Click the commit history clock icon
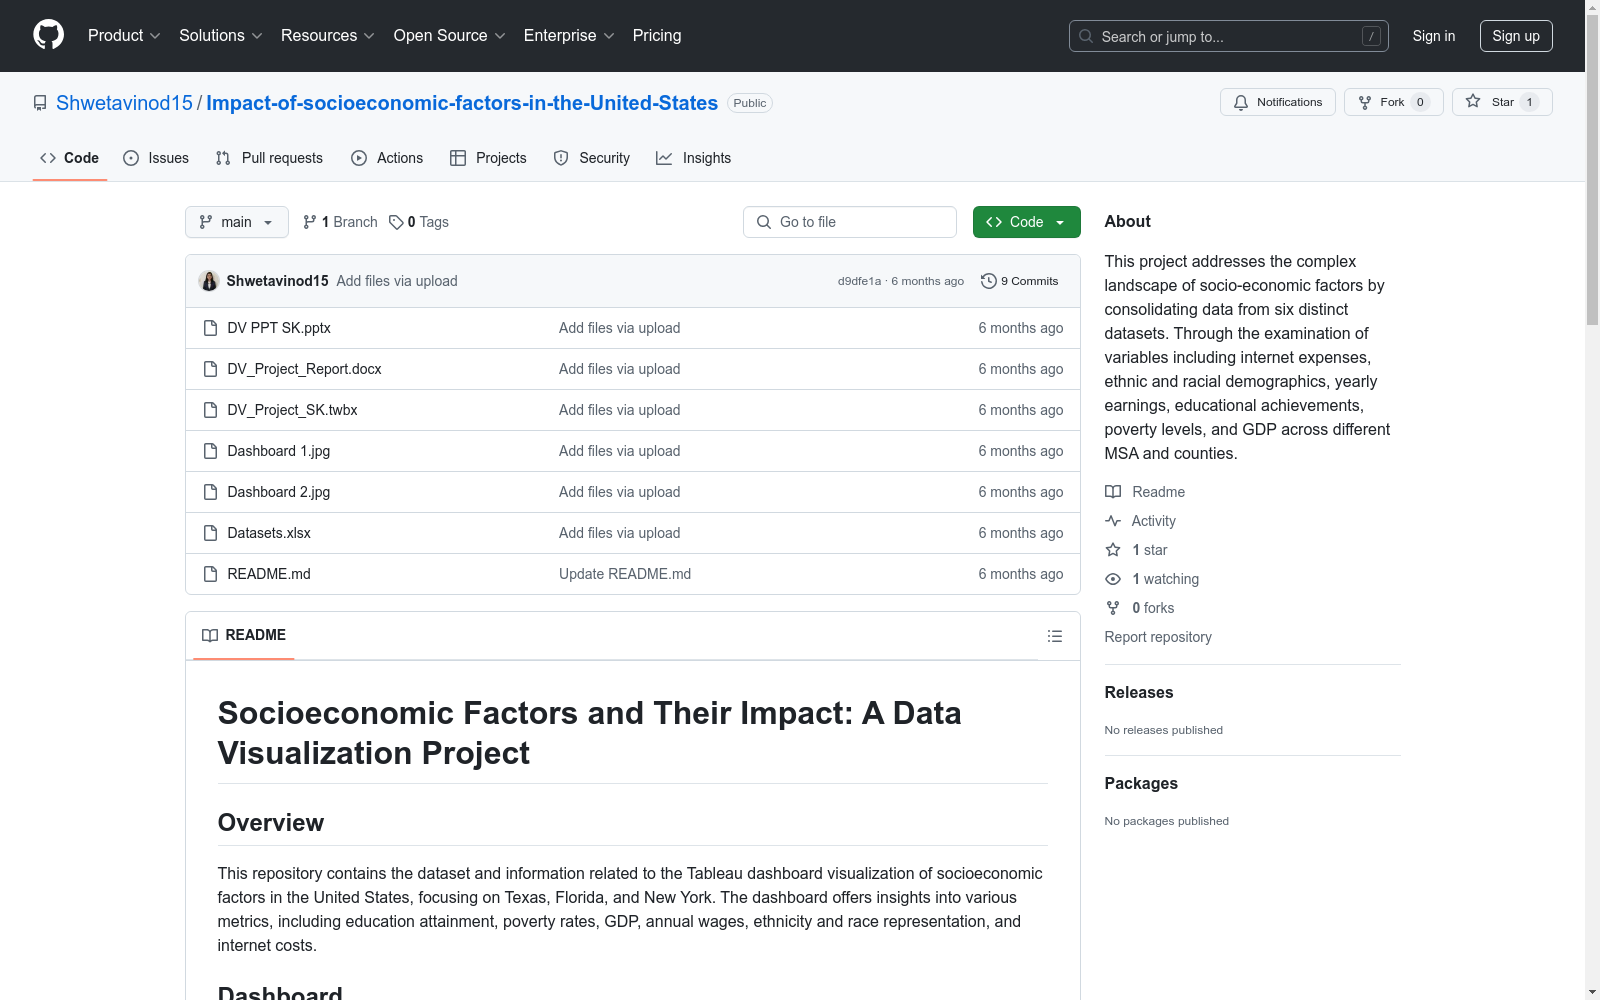This screenshot has width=1600, height=1000. (x=989, y=281)
